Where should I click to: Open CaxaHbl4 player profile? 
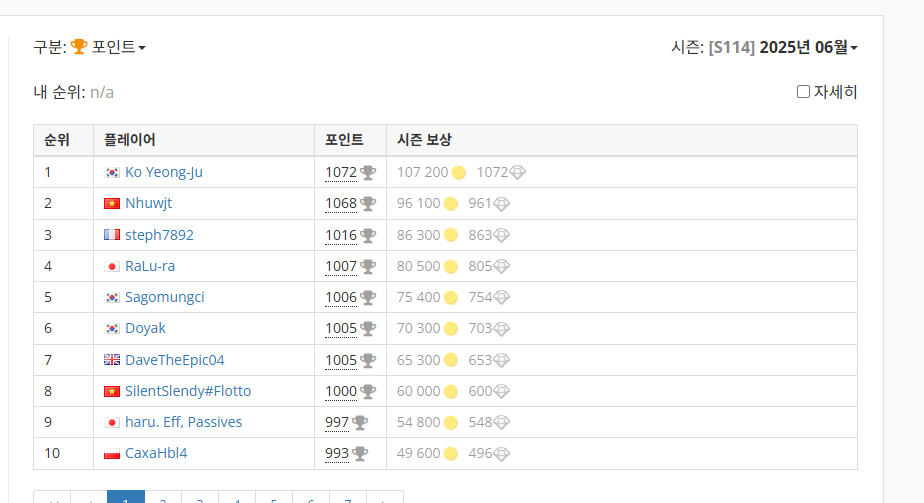[x=156, y=453]
